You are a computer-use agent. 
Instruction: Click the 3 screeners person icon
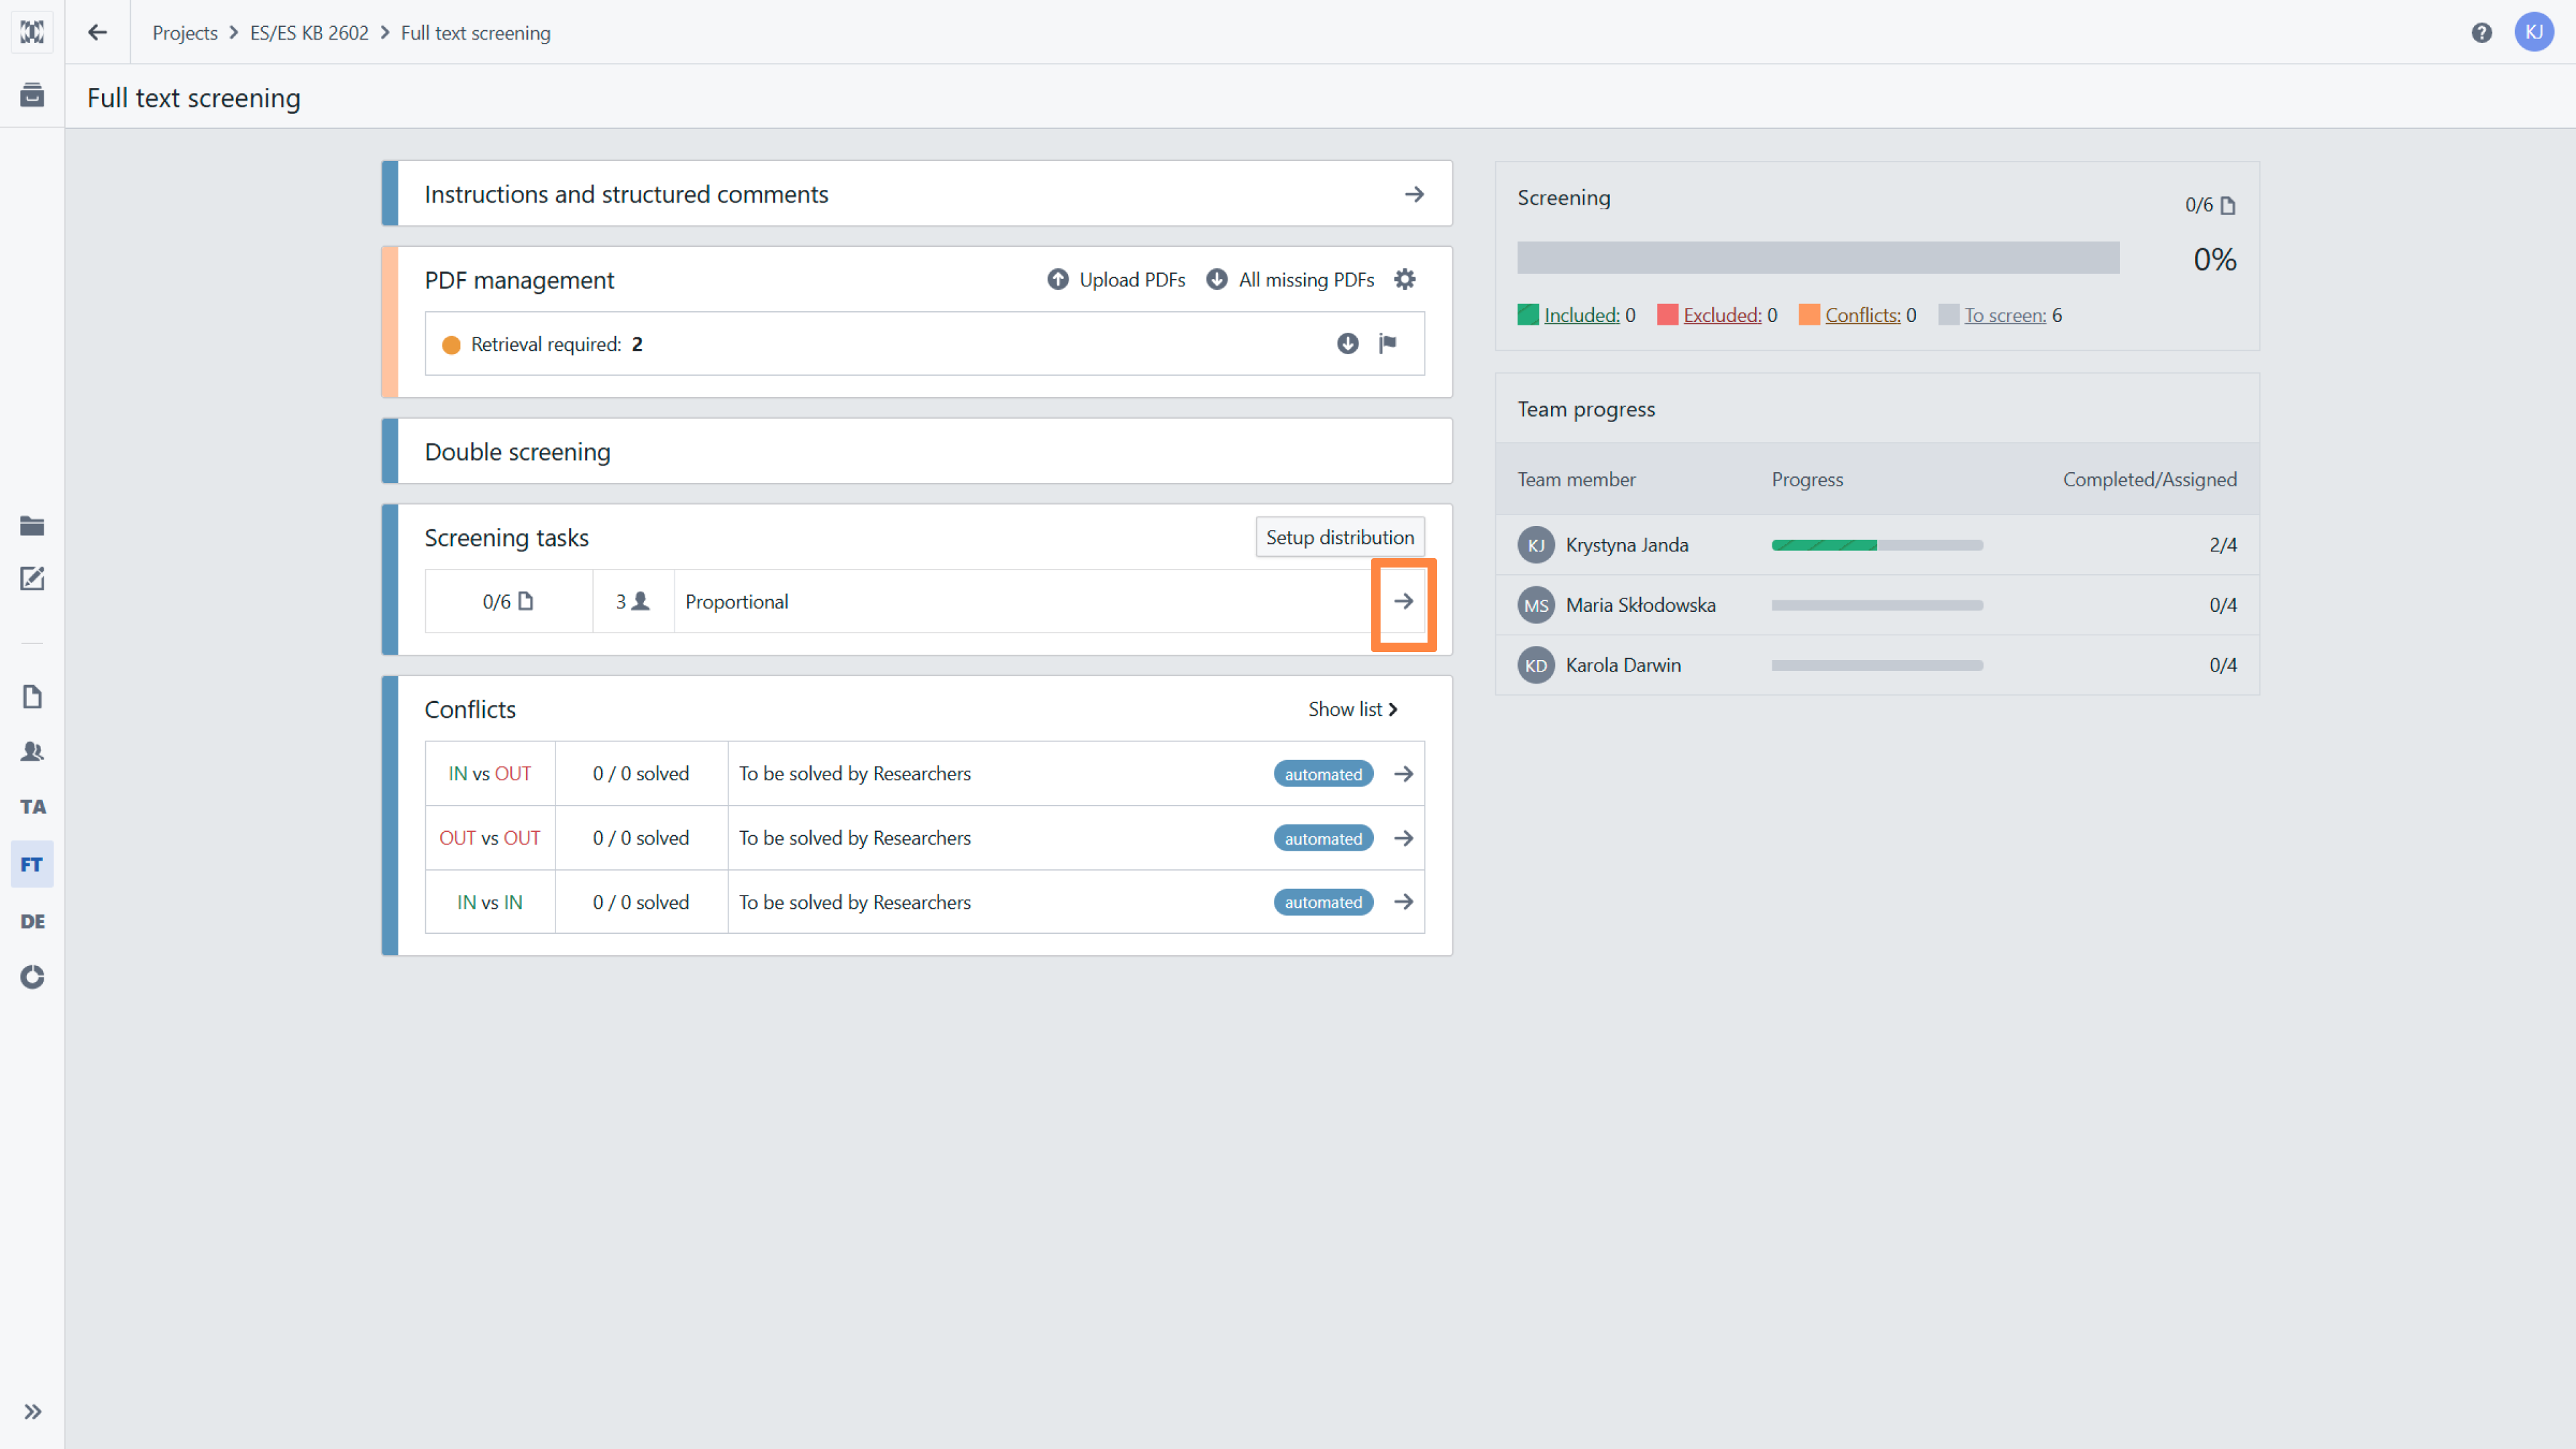point(641,601)
